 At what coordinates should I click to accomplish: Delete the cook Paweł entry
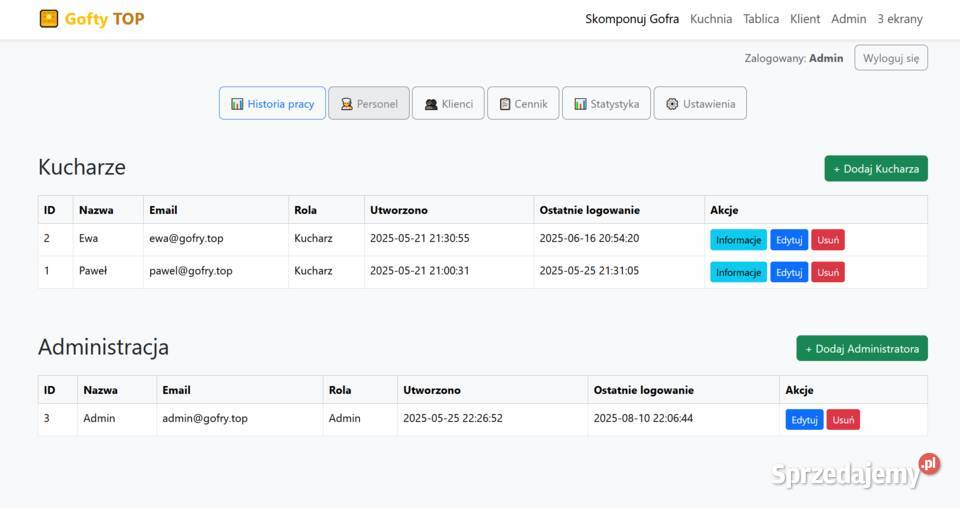pos(828,272)
